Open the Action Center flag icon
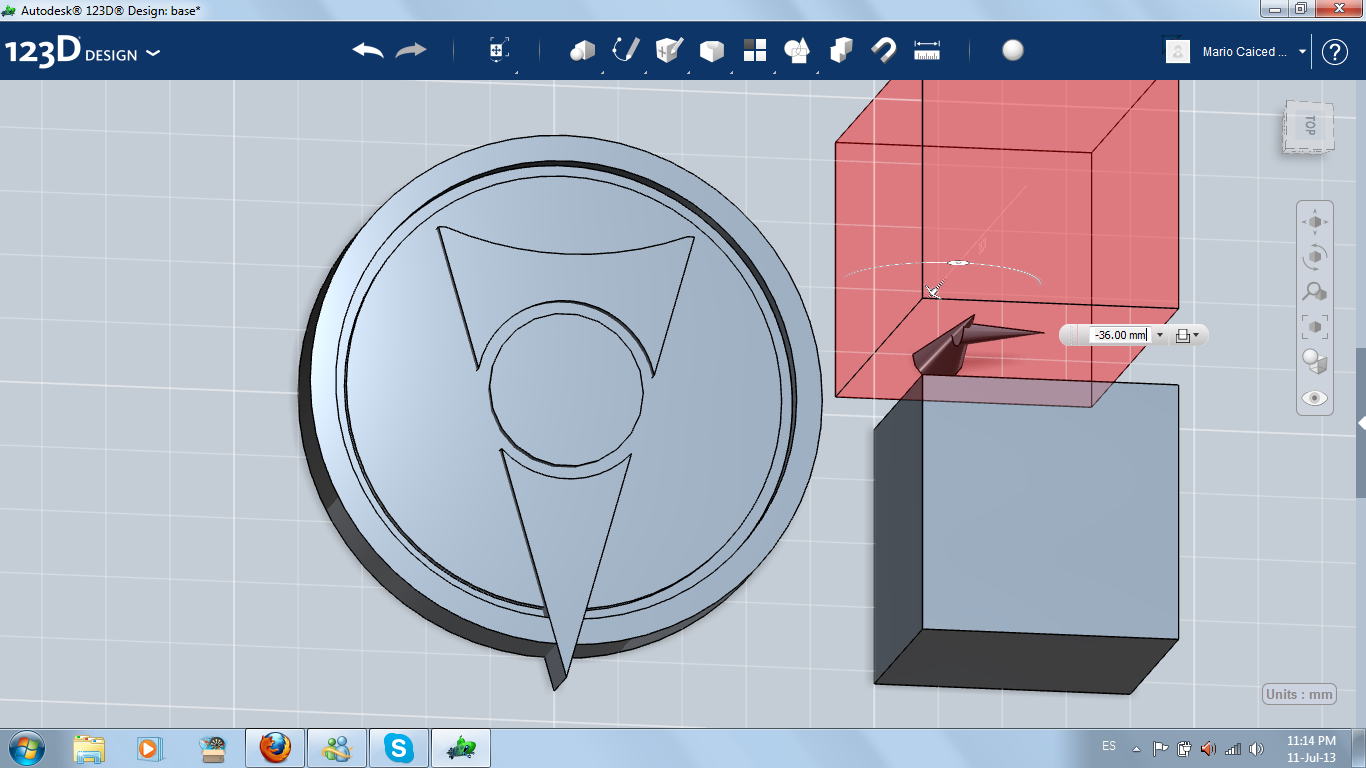Image resolution: width=1366 pixels, height=768 pixels. (1161, 748)
